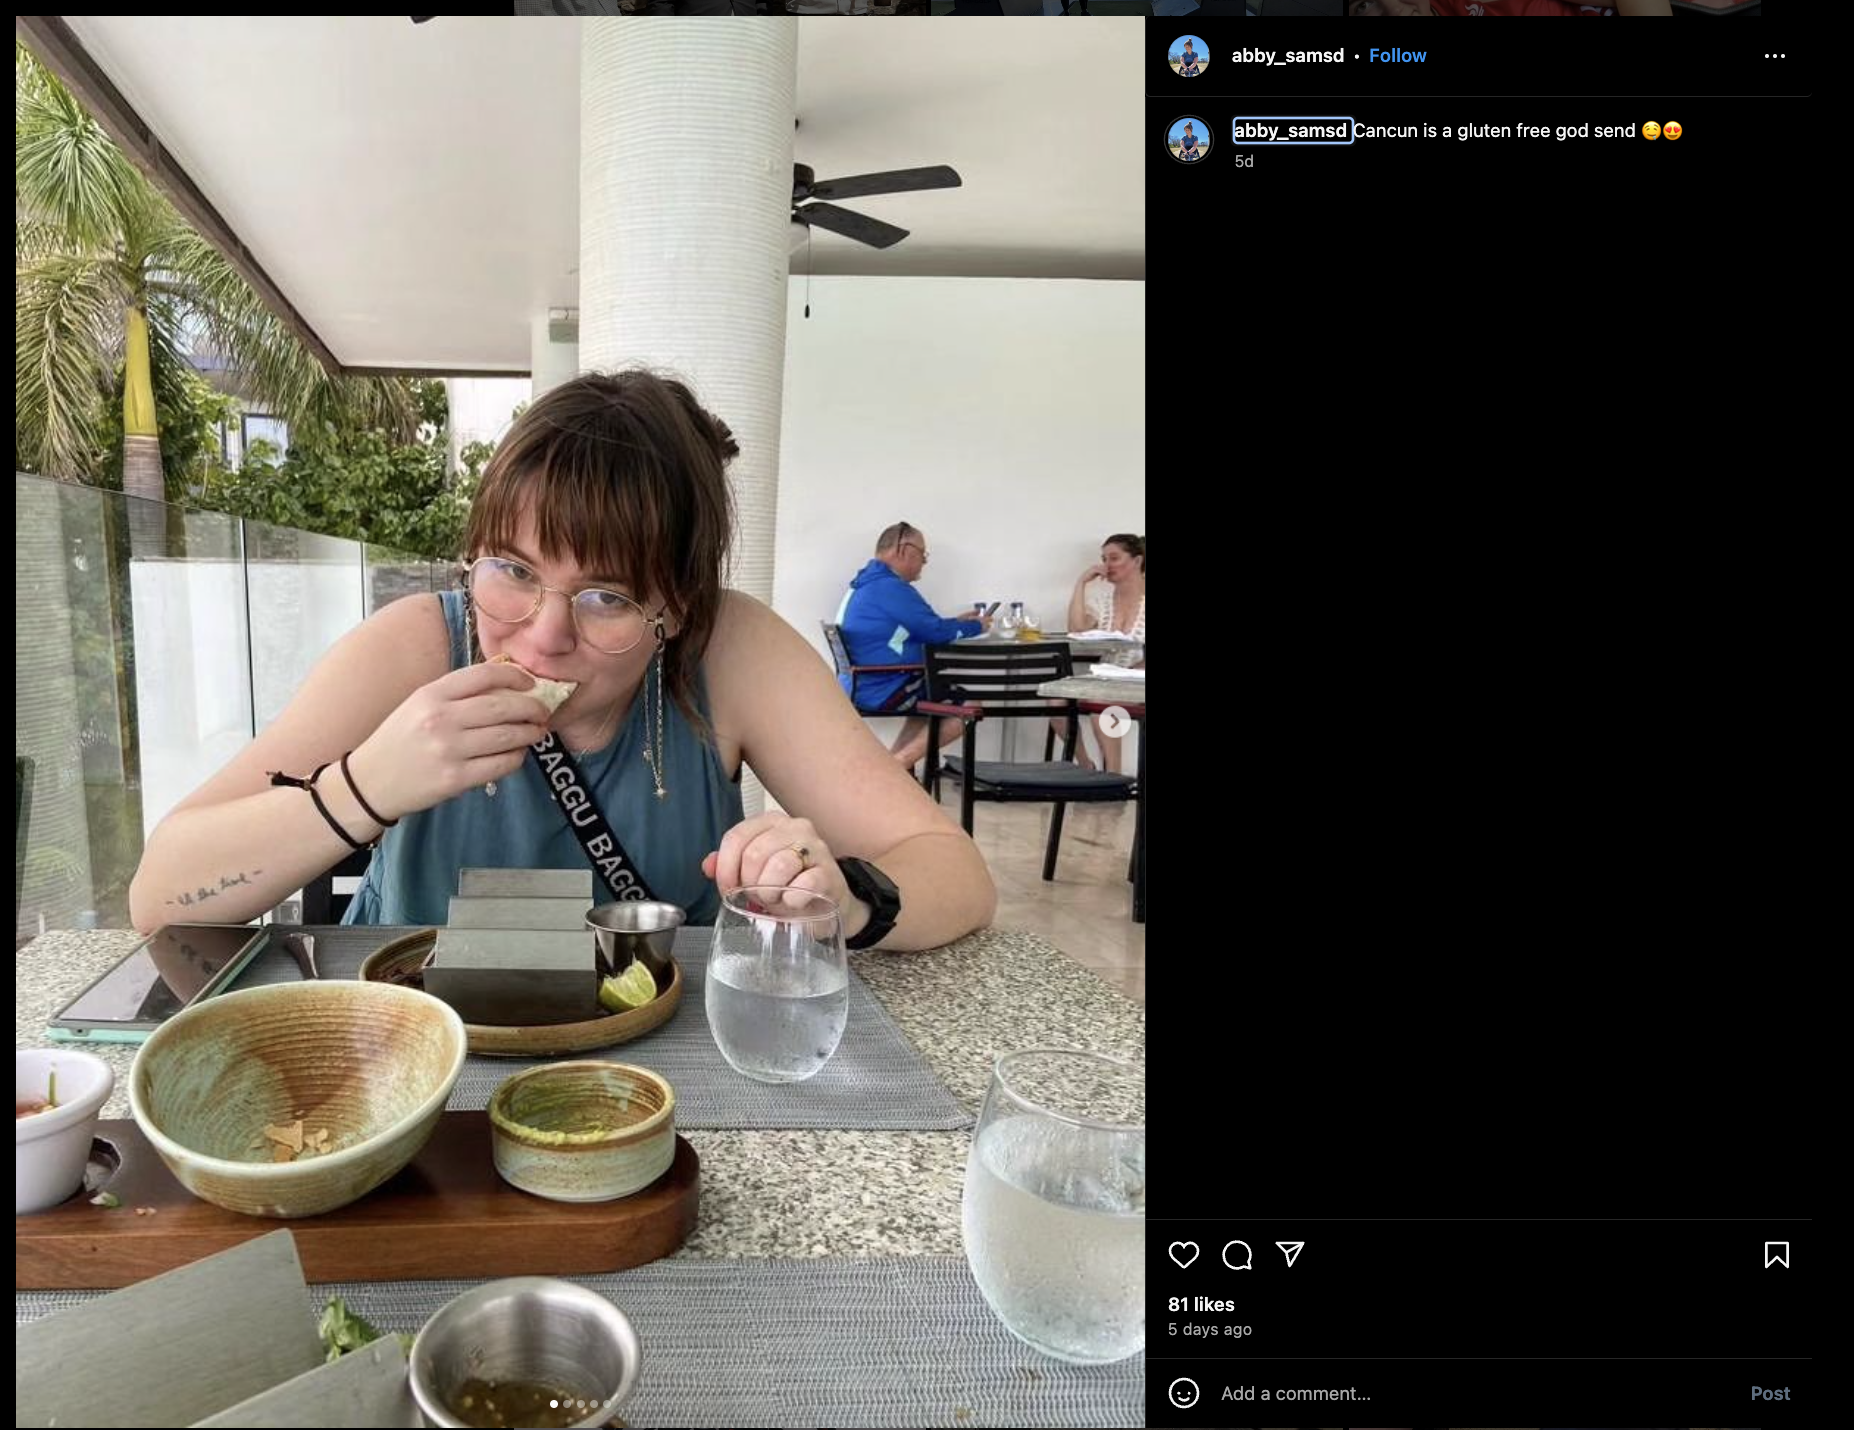Open emoji picker in comment box
This screenshot has height=1430, width=1854.
(1183, 1393)
